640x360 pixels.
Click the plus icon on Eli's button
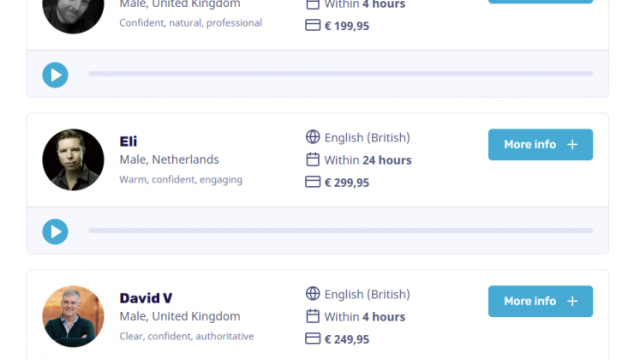pos(572,144)
